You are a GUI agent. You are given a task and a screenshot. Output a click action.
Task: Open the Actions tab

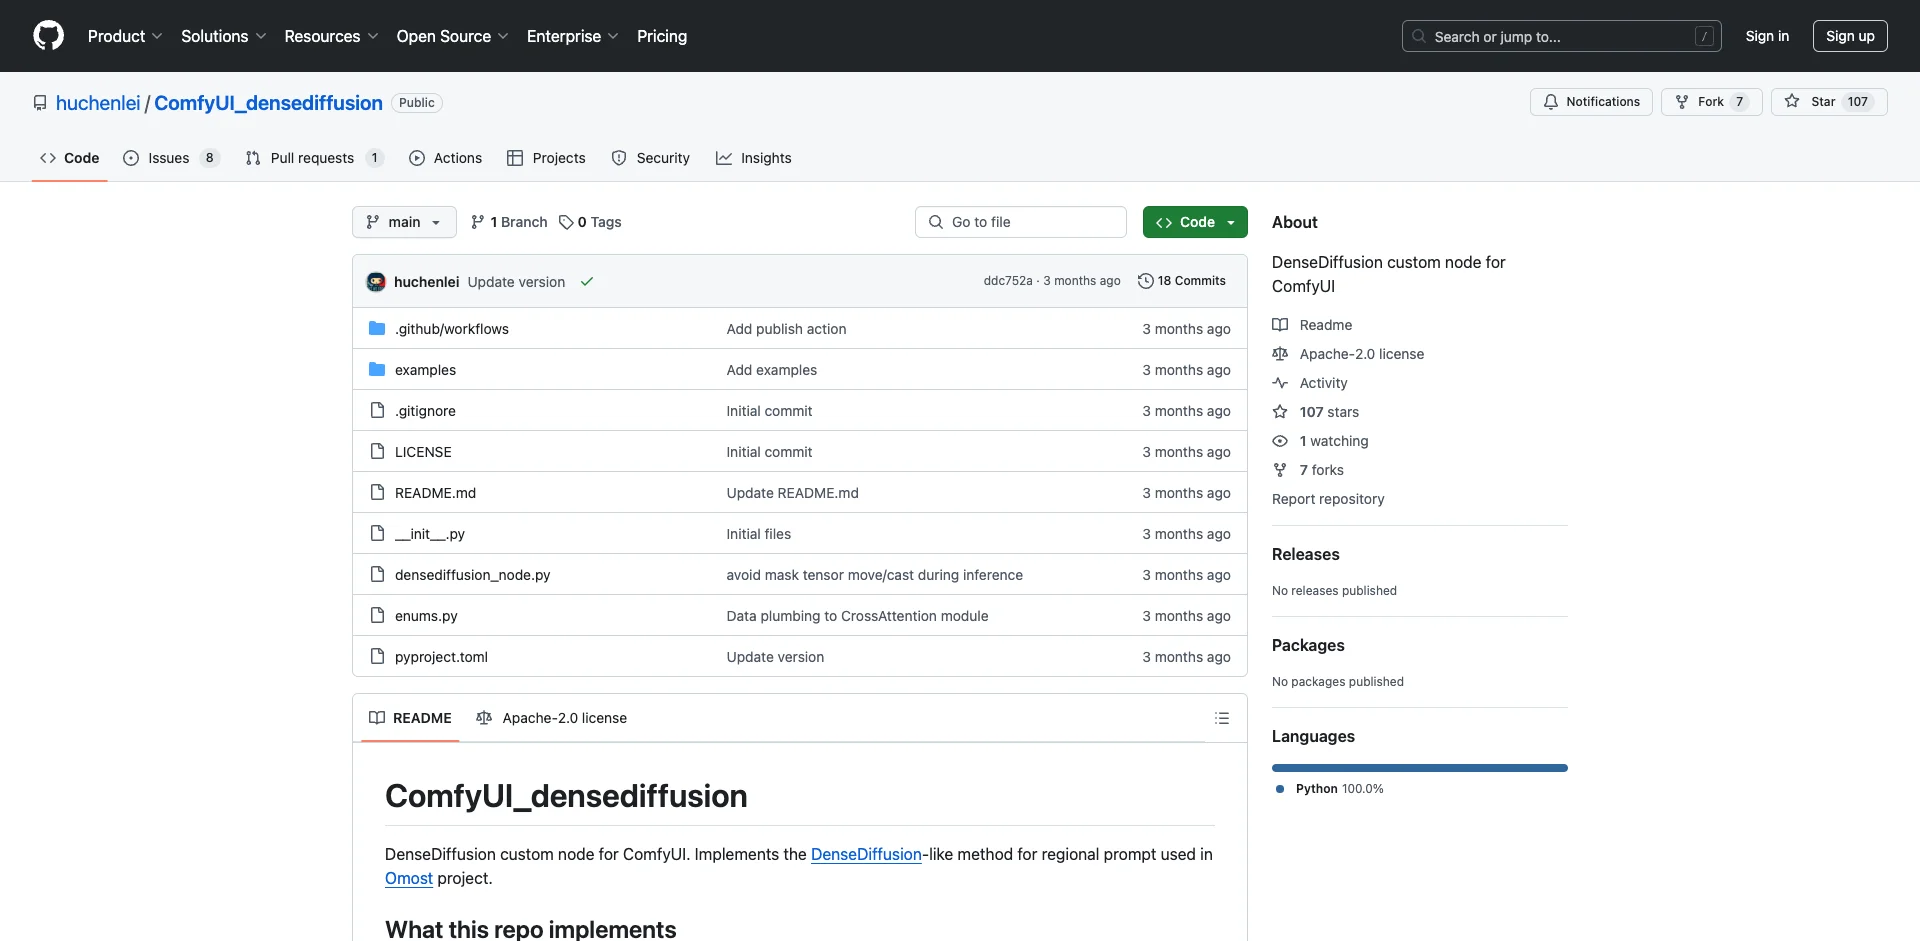point(445,158)
